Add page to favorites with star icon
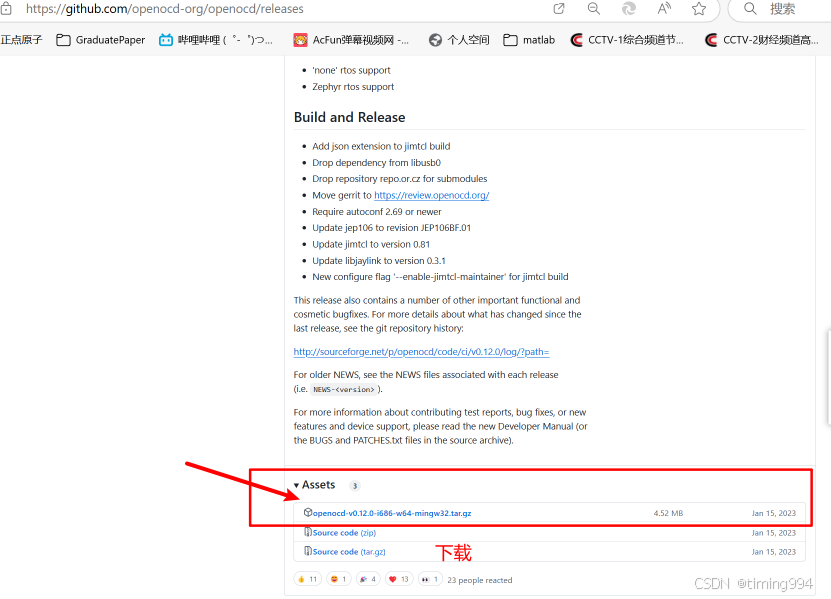The width and height of the screenshot is (831, 599). [699, 8]
